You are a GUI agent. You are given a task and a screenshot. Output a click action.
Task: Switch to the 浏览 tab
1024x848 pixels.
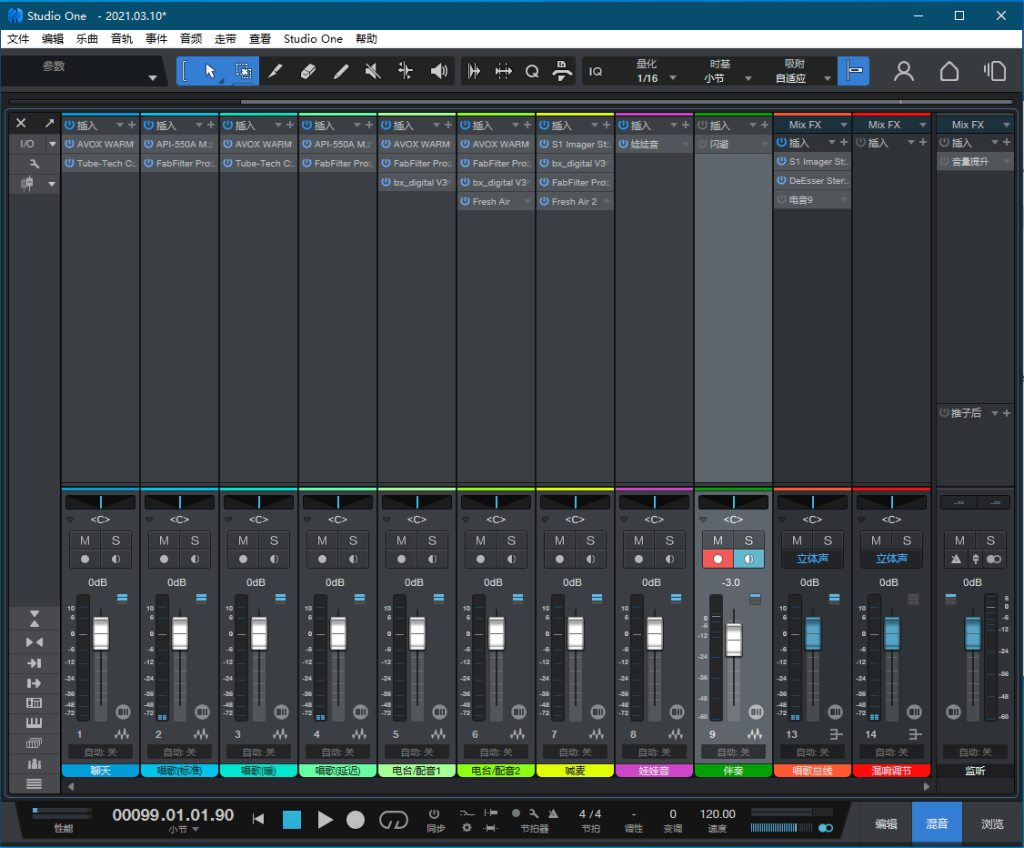(x=992, y=824)
